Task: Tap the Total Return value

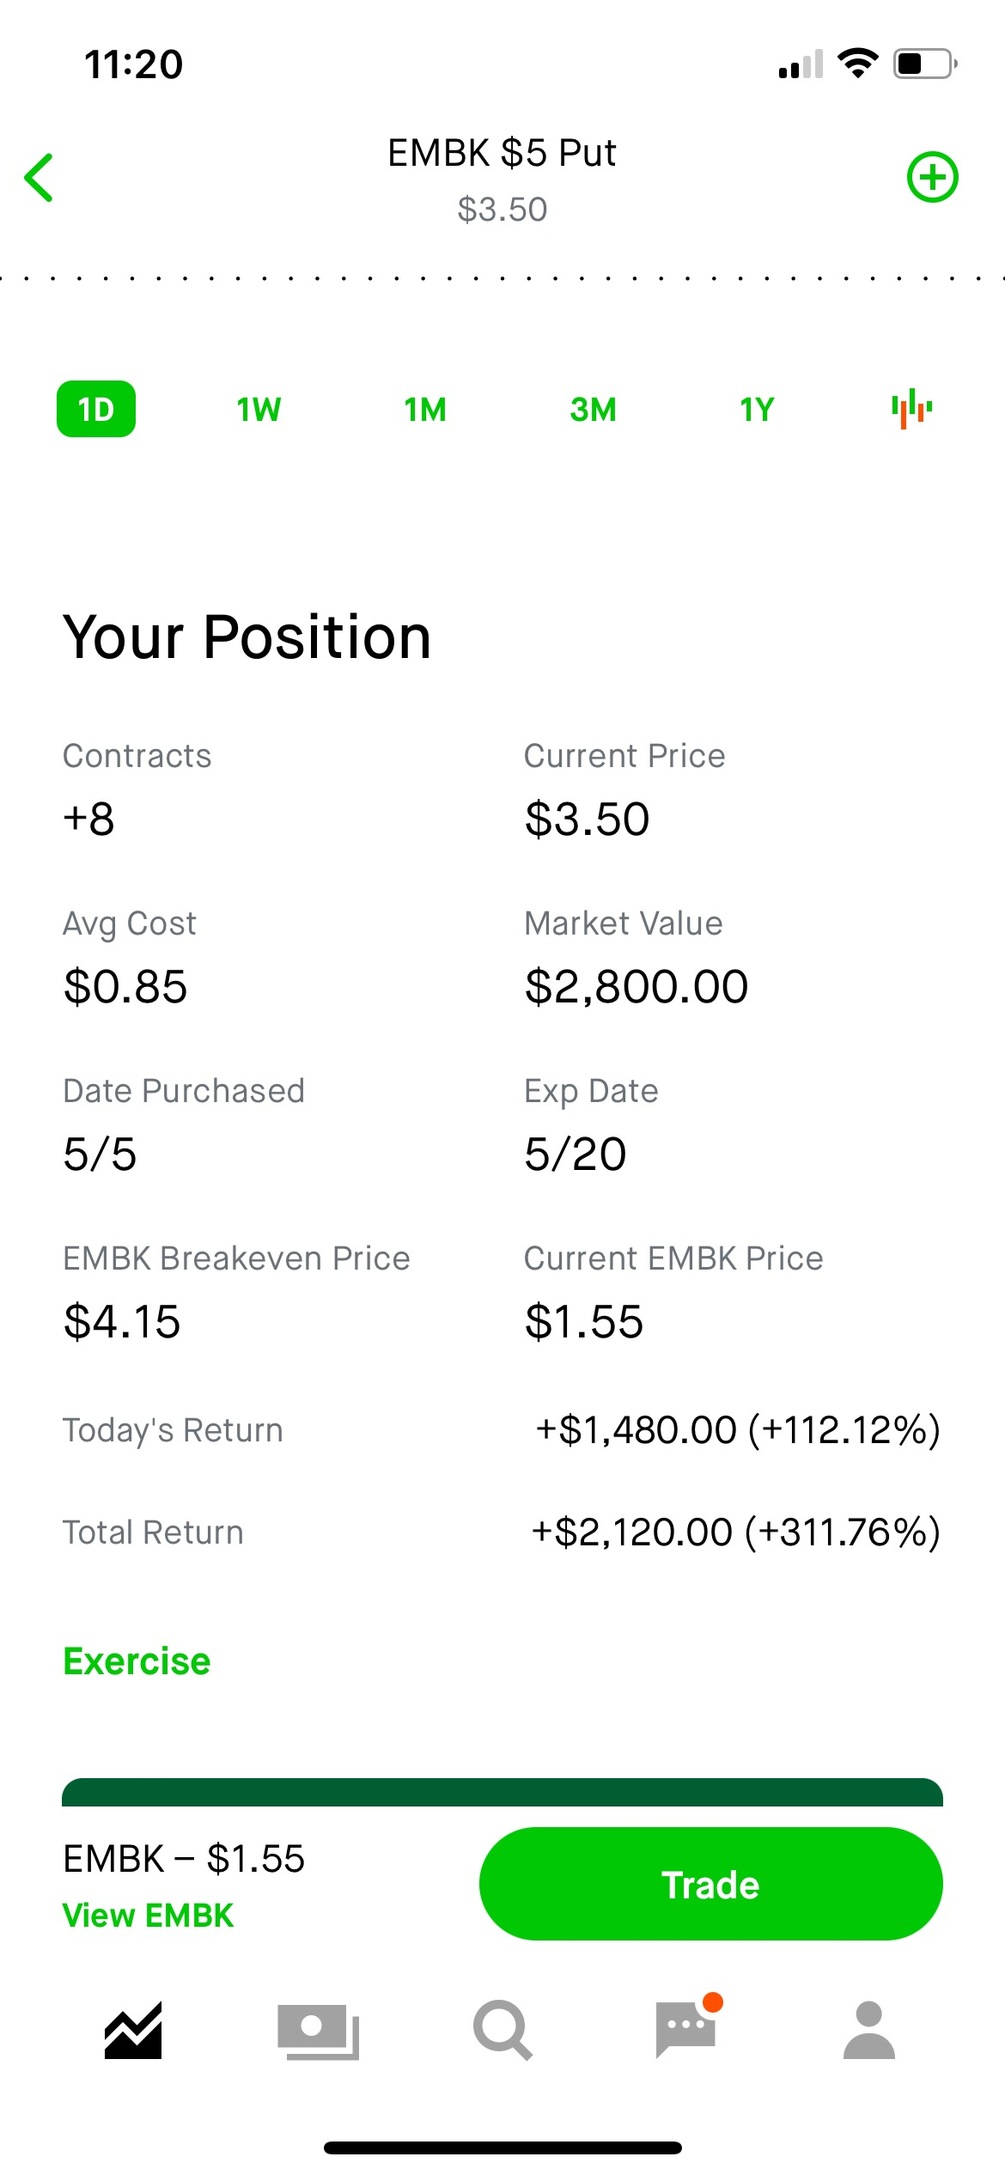Action: (x=735, y=1532)
